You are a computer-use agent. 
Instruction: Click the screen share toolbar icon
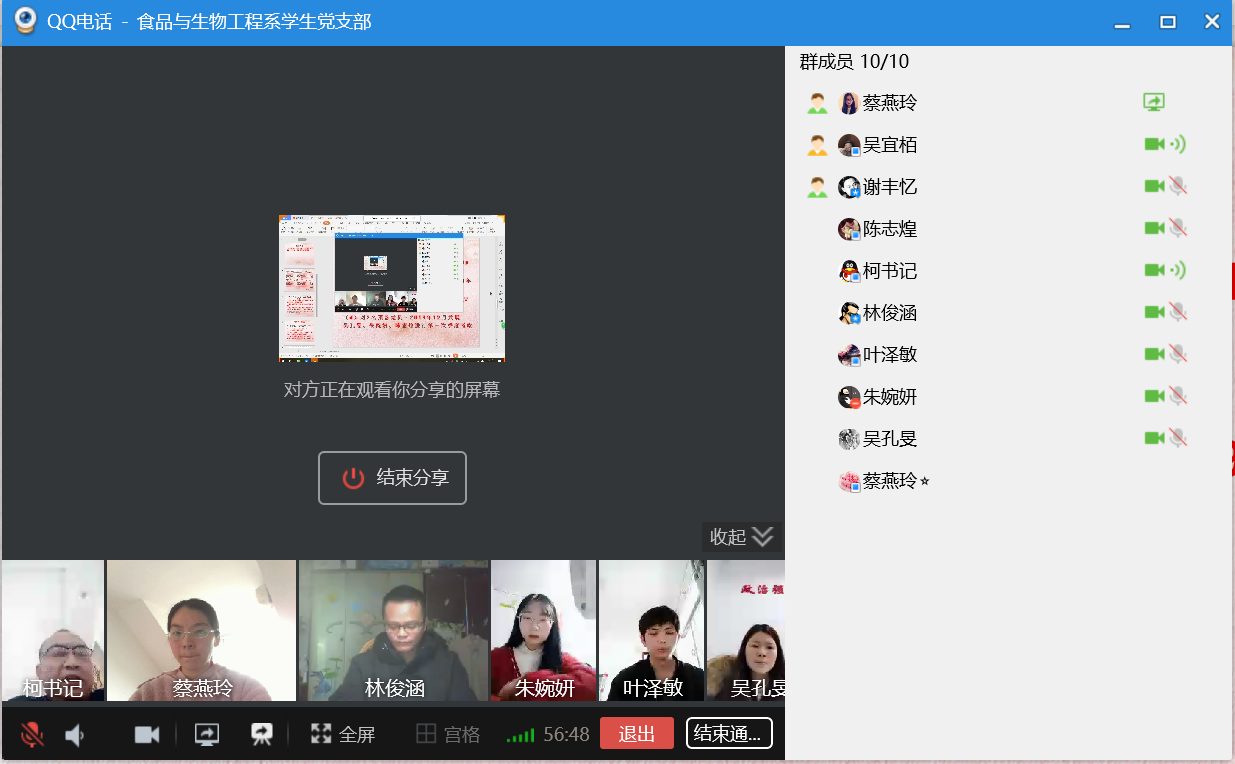(207, 735)
